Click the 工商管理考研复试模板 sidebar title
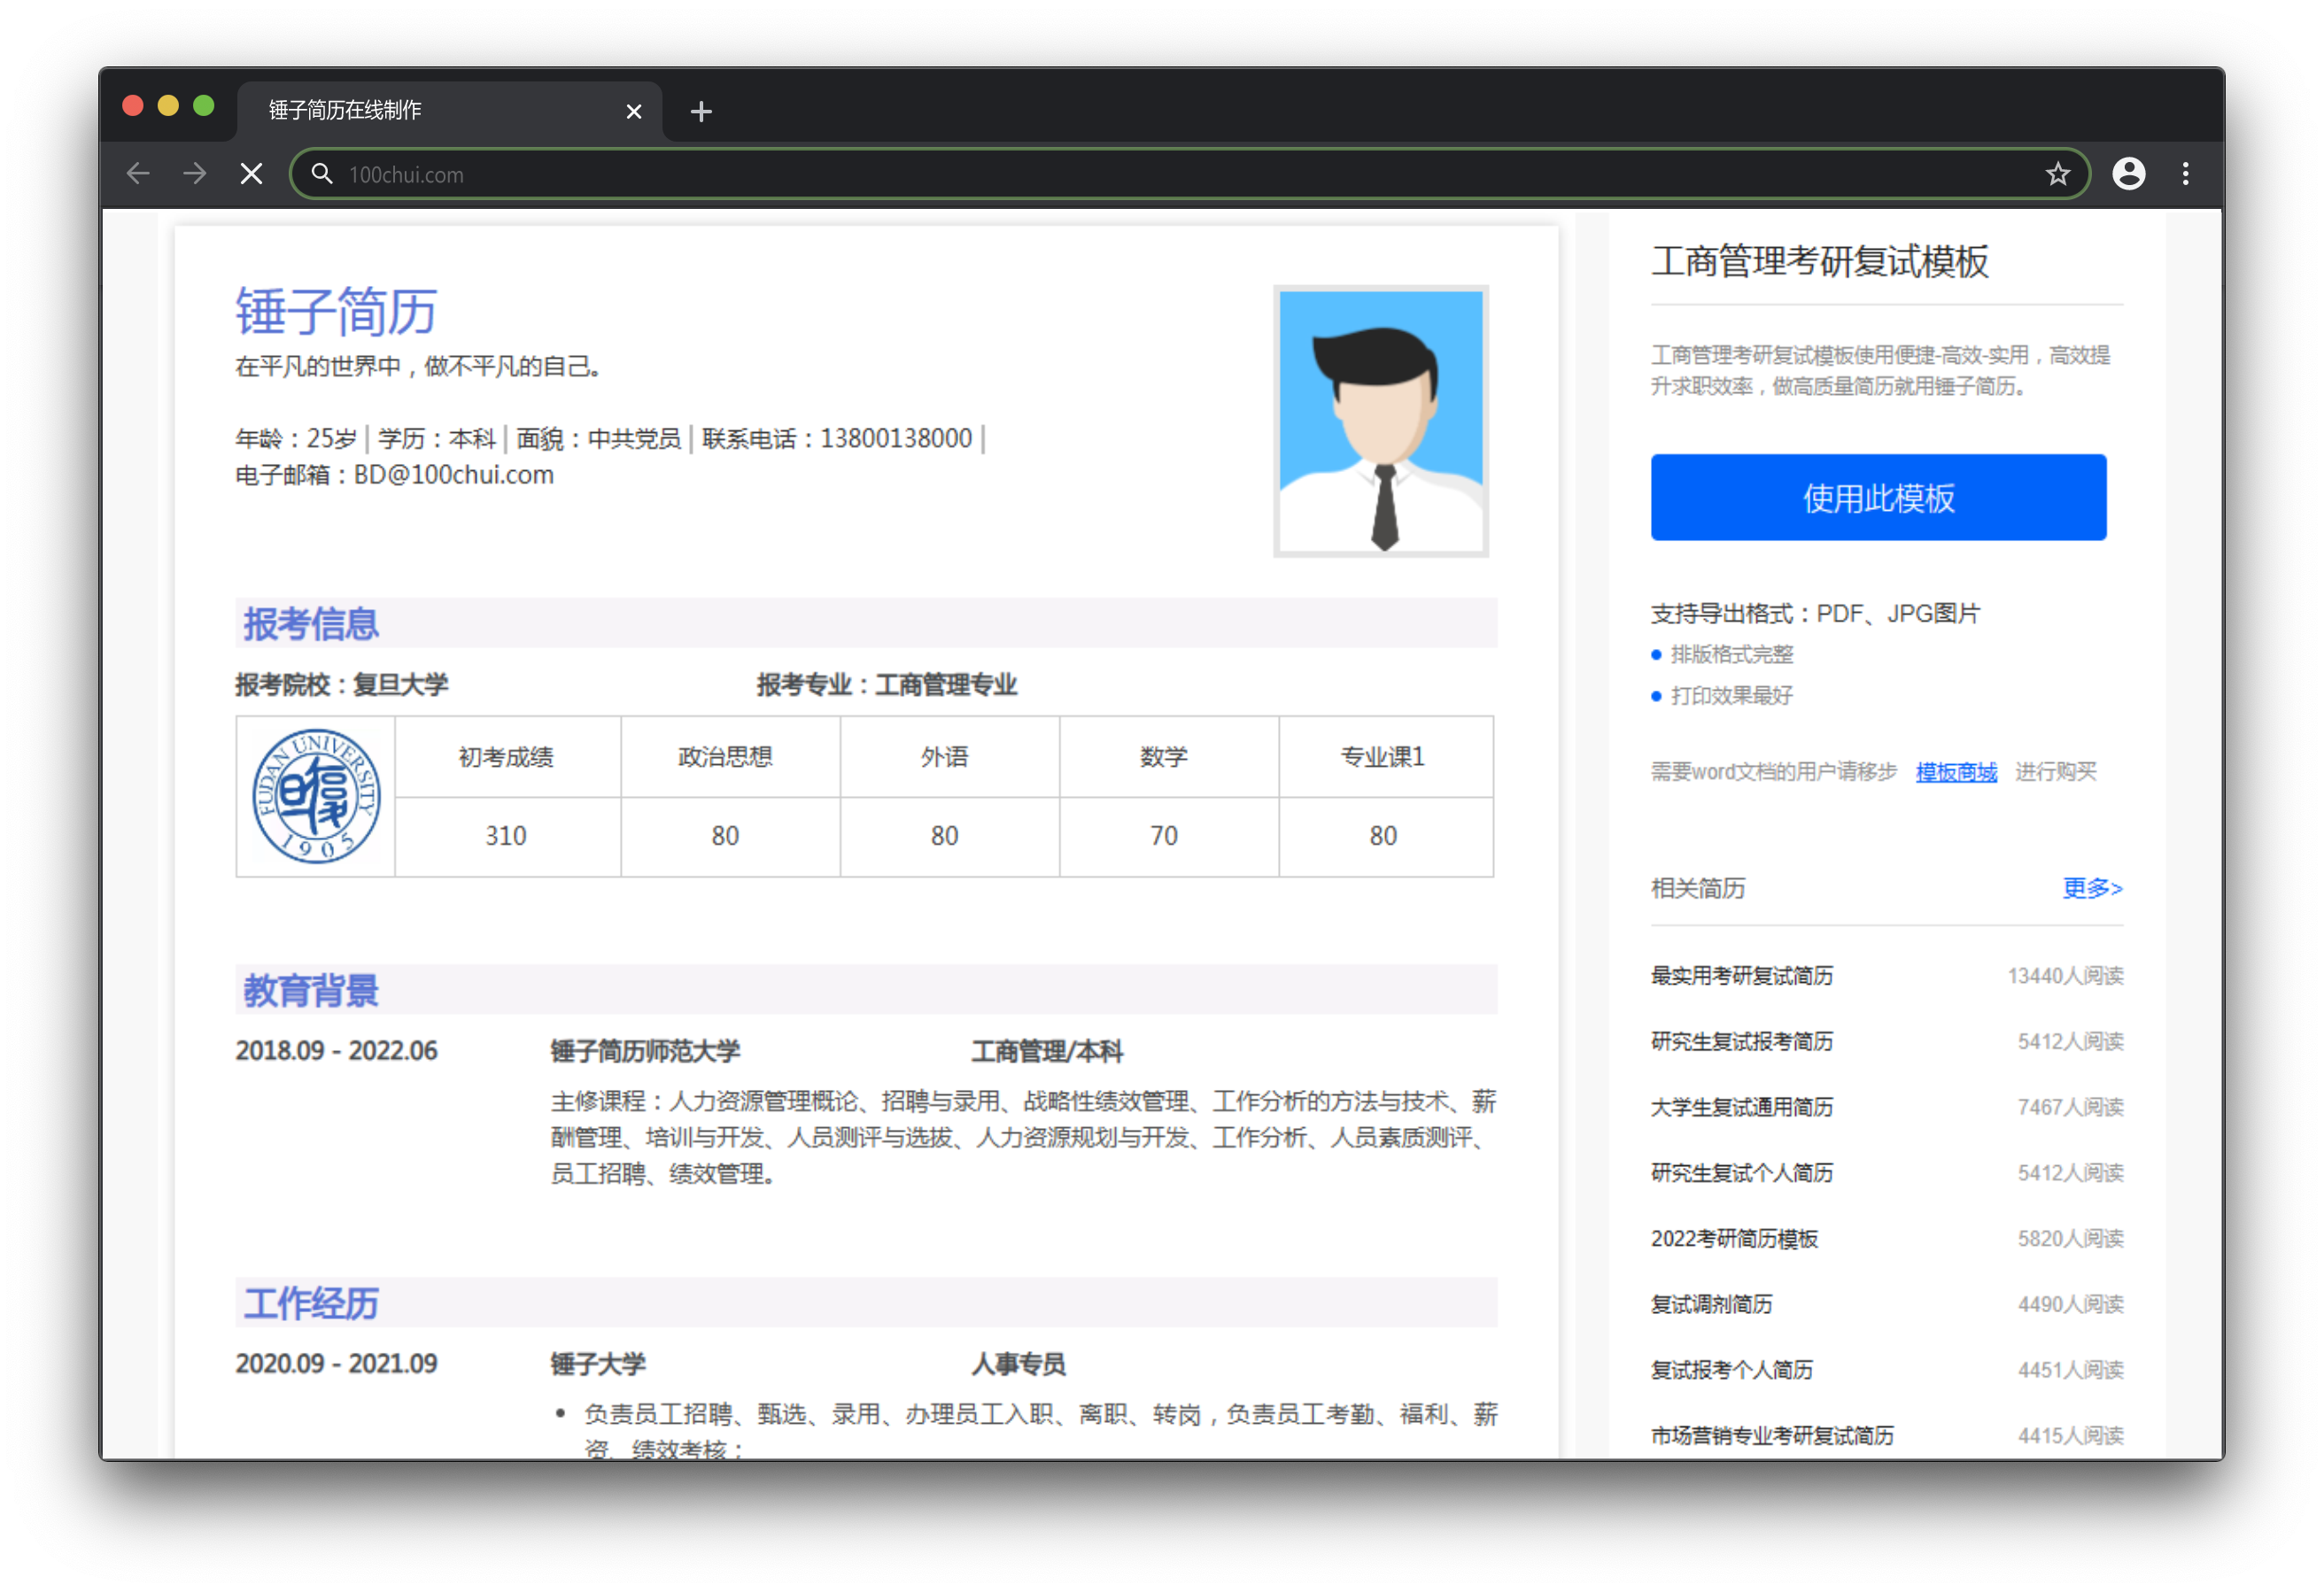 point(1820,261)
